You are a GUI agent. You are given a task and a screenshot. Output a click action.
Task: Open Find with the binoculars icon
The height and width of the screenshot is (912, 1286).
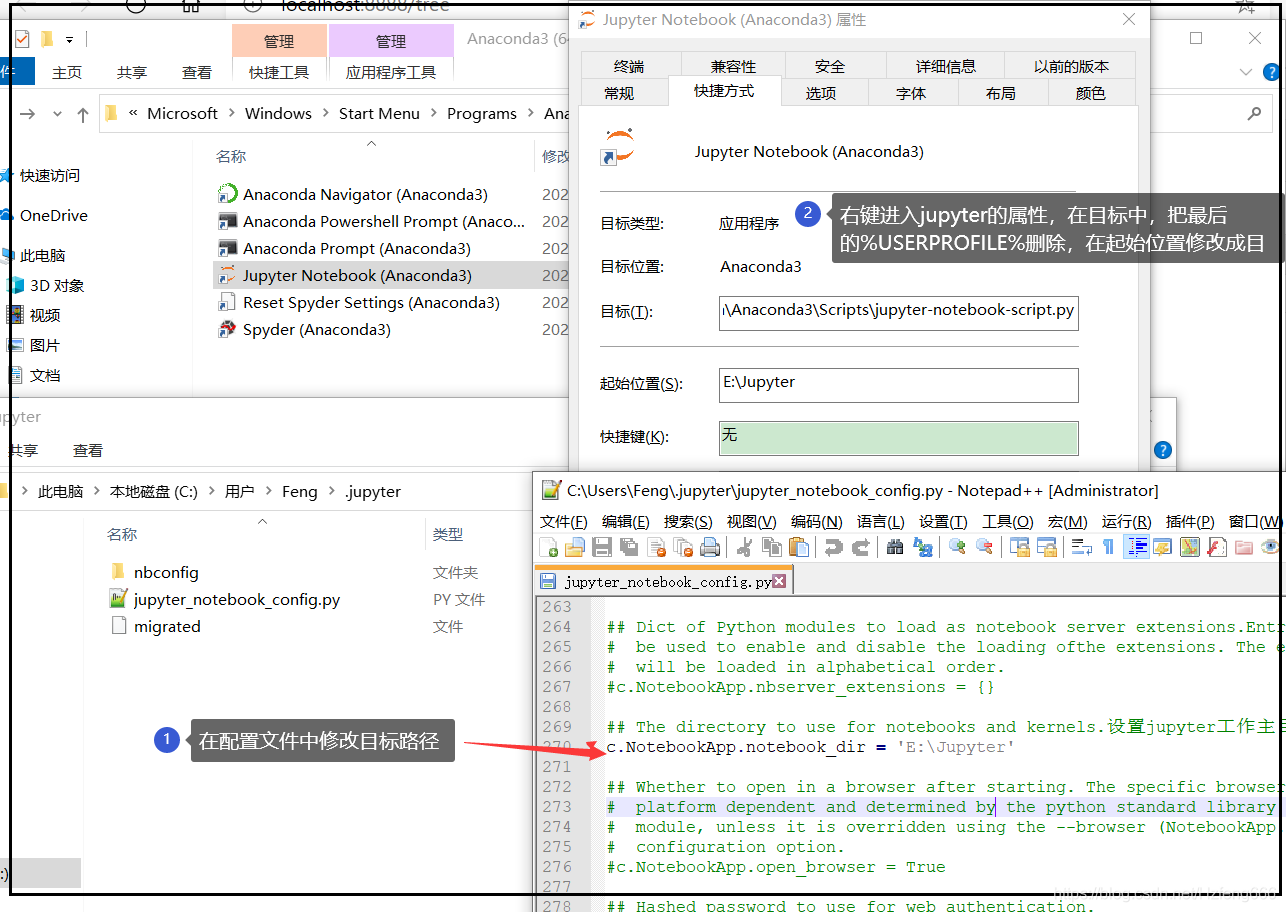click(x=895, y=547)
